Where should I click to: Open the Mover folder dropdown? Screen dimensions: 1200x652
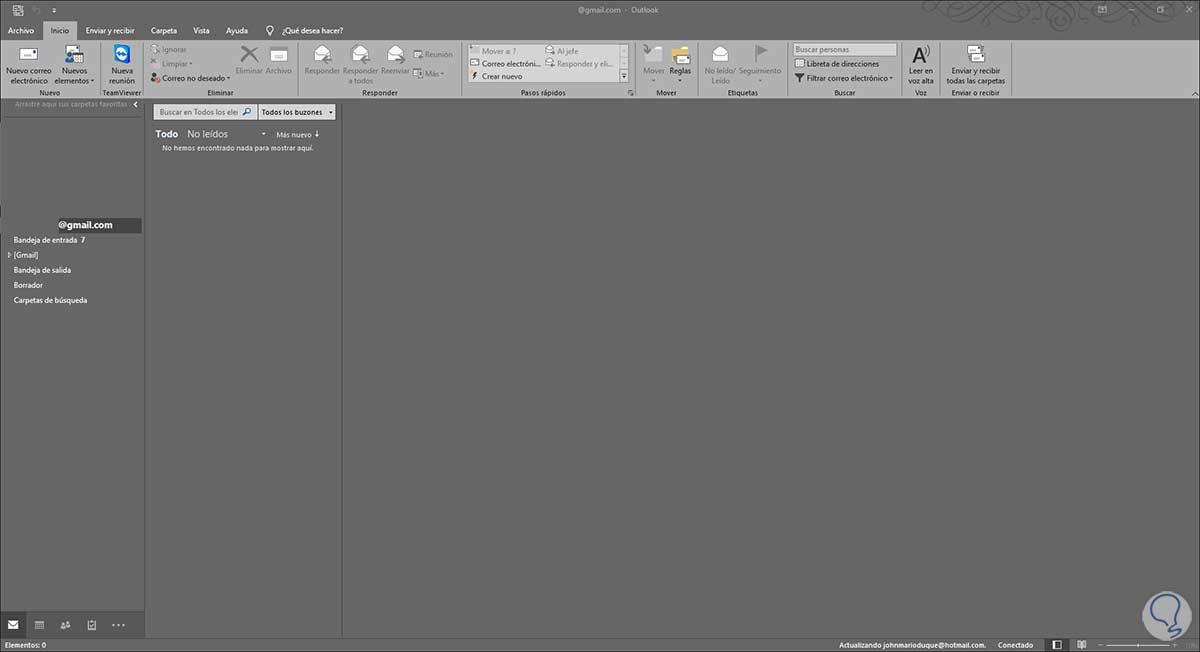654,64
